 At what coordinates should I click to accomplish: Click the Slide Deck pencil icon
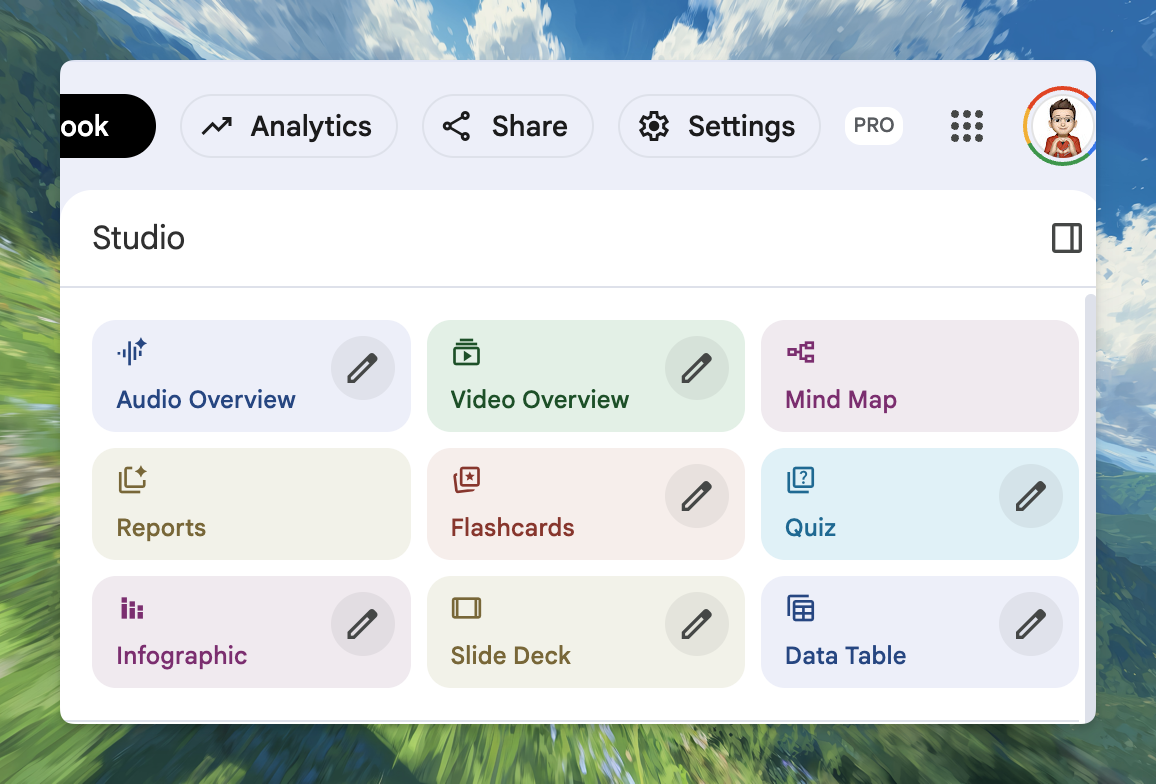pyautogui.click(x=696, y=624)
